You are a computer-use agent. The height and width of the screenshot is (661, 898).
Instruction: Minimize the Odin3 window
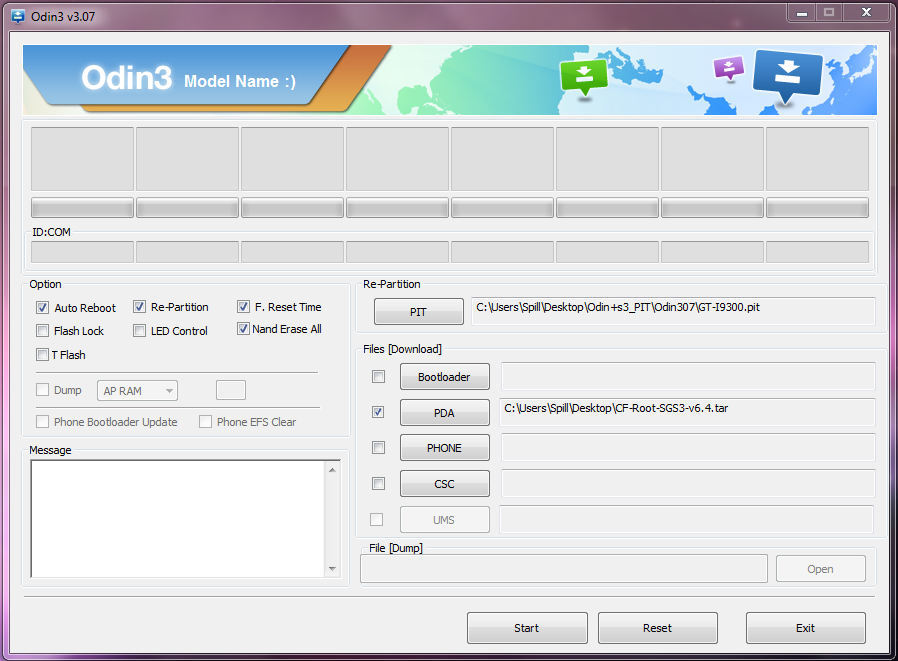pyautogui.click(x=802, y=13)
